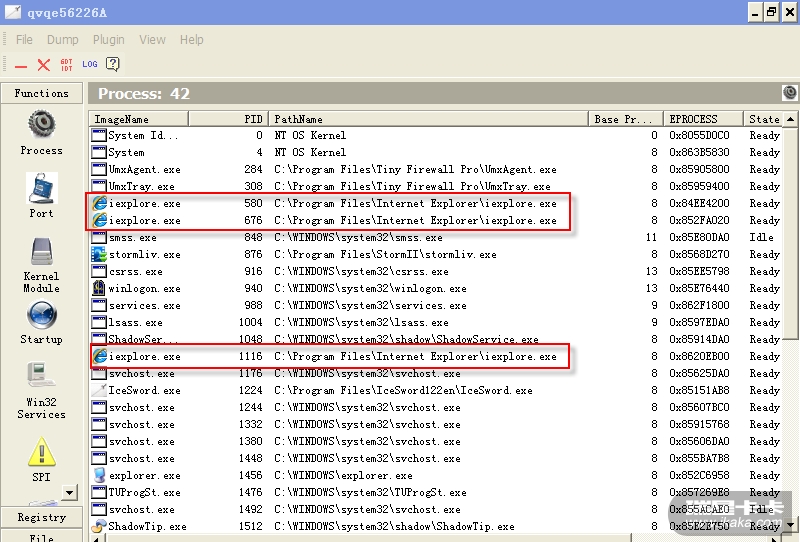Select the svchost.exe row with PID 1492
This screenshot has height=542, width=800.
coord(436,509)
